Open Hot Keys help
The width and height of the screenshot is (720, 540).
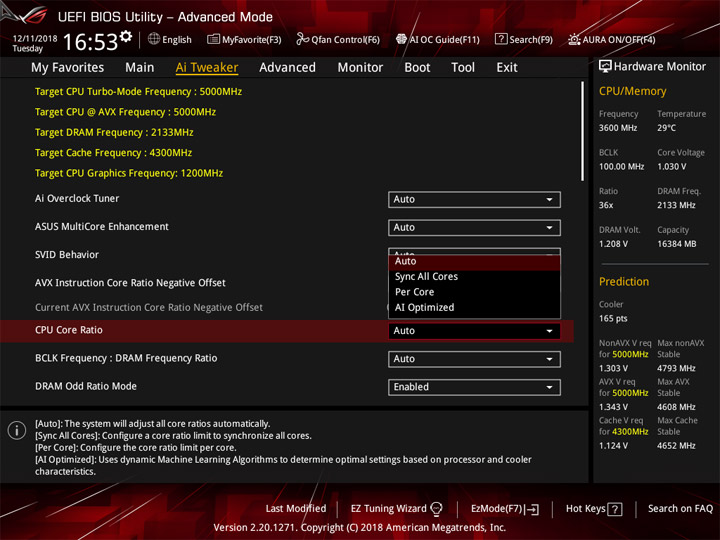(585, 509)
